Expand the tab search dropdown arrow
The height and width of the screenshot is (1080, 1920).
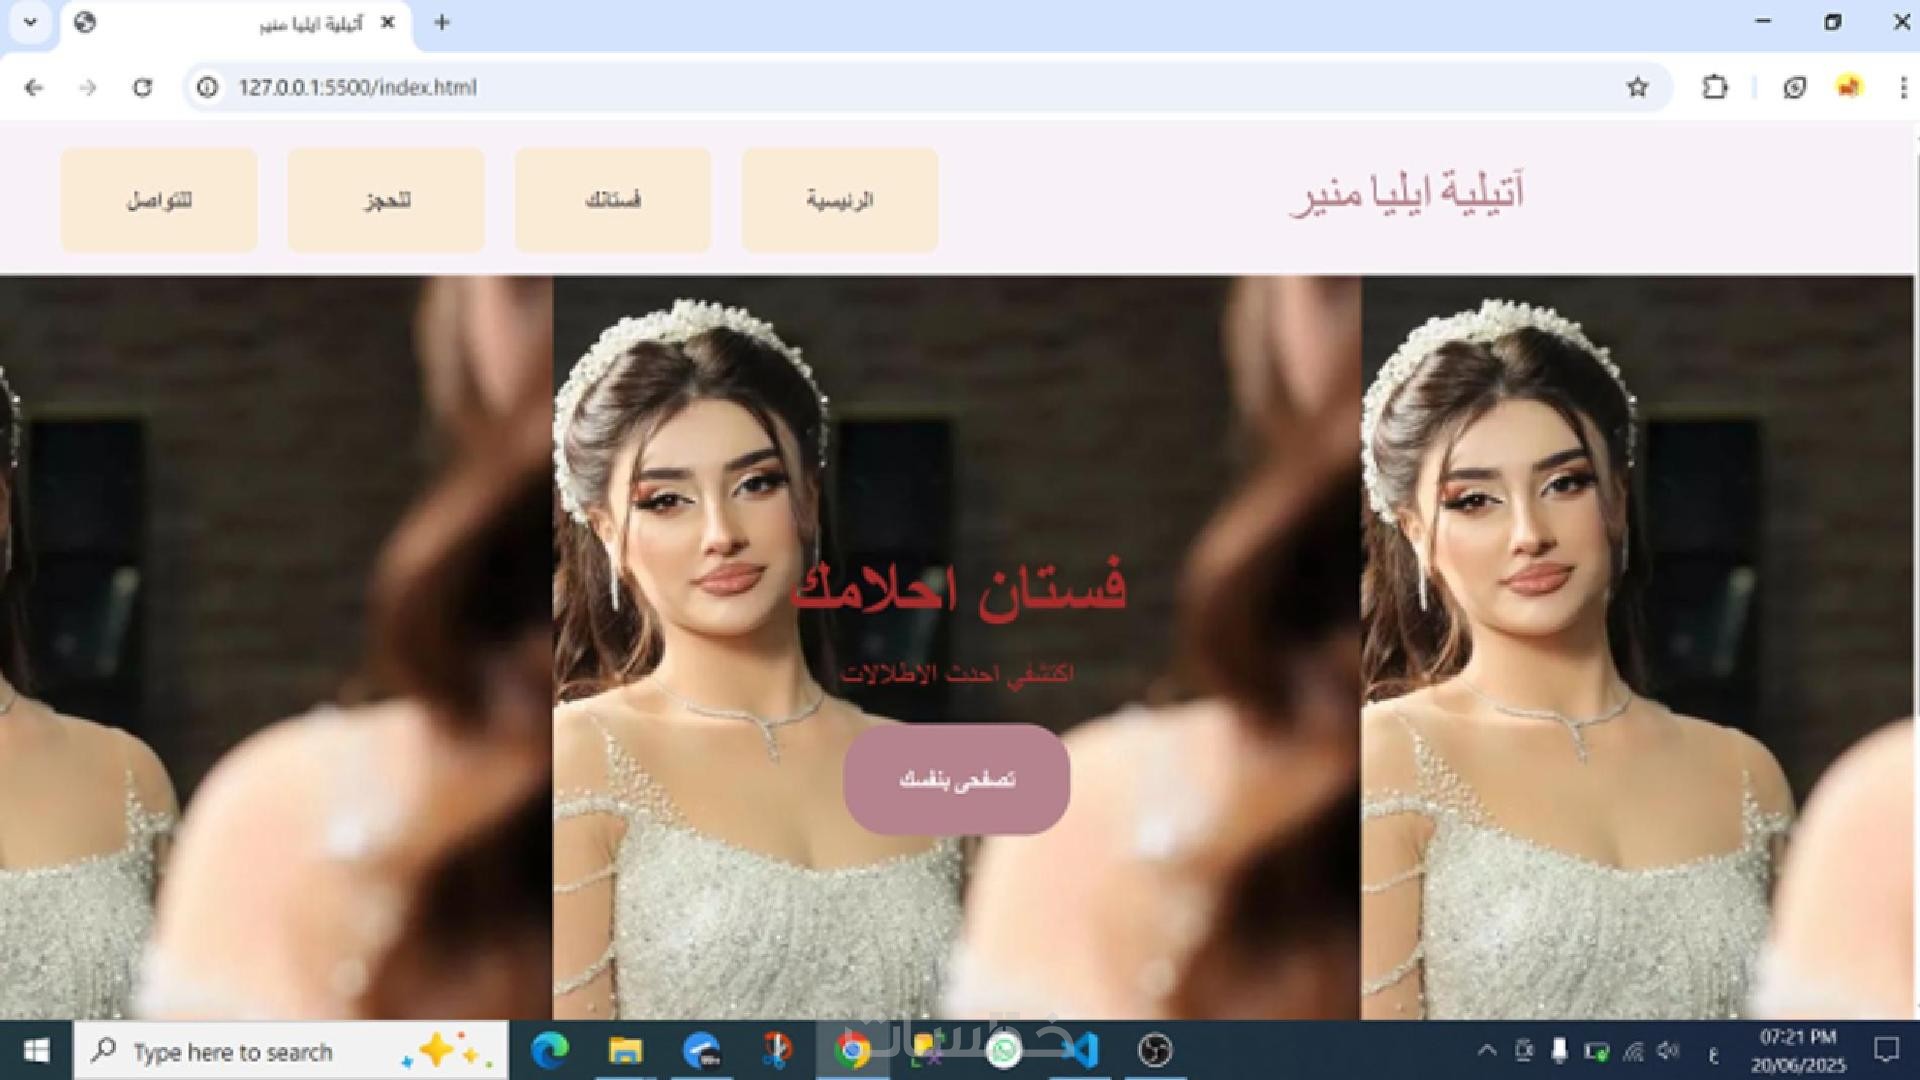pos(30,22)
